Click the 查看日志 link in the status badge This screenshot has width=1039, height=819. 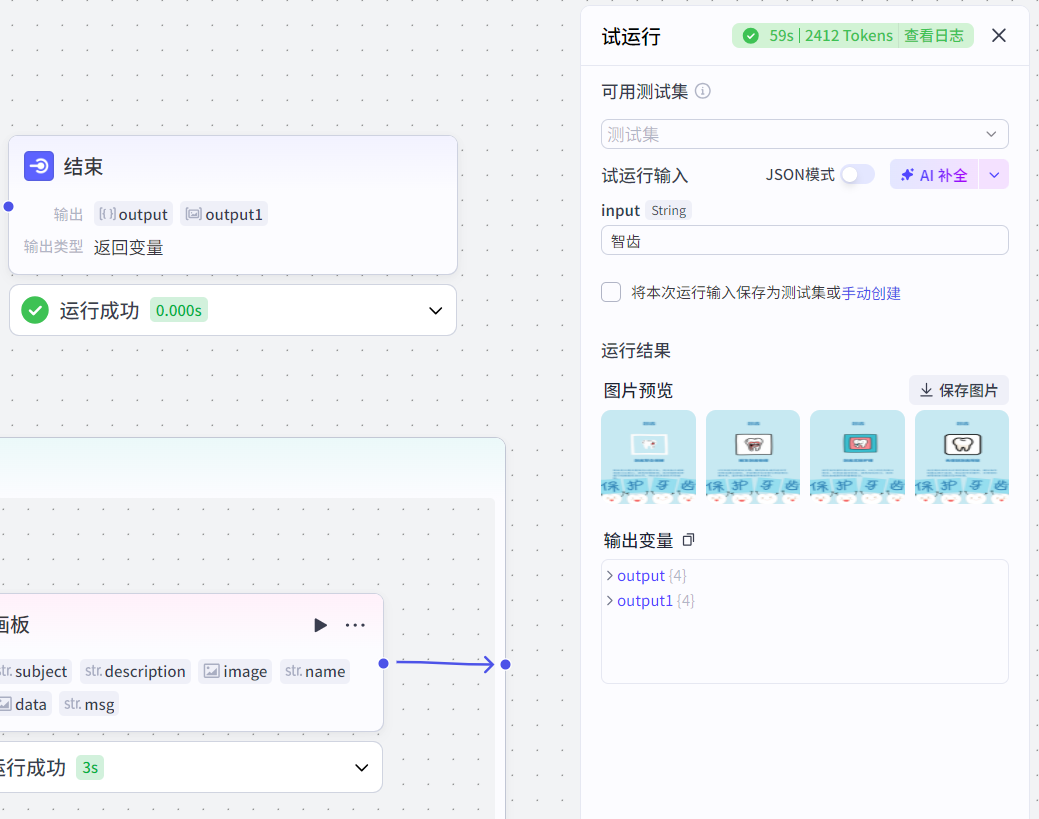[x=935, y=35]
